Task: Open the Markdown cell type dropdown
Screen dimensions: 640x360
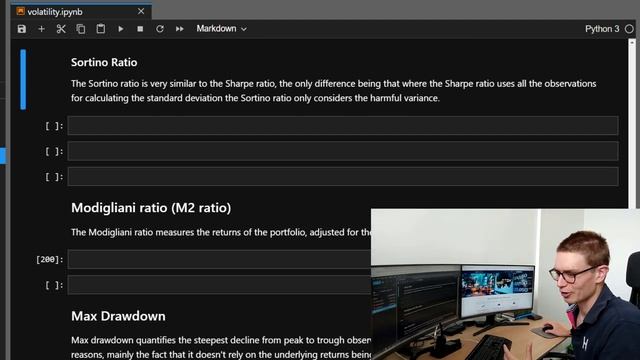Action: coord(221,29)
